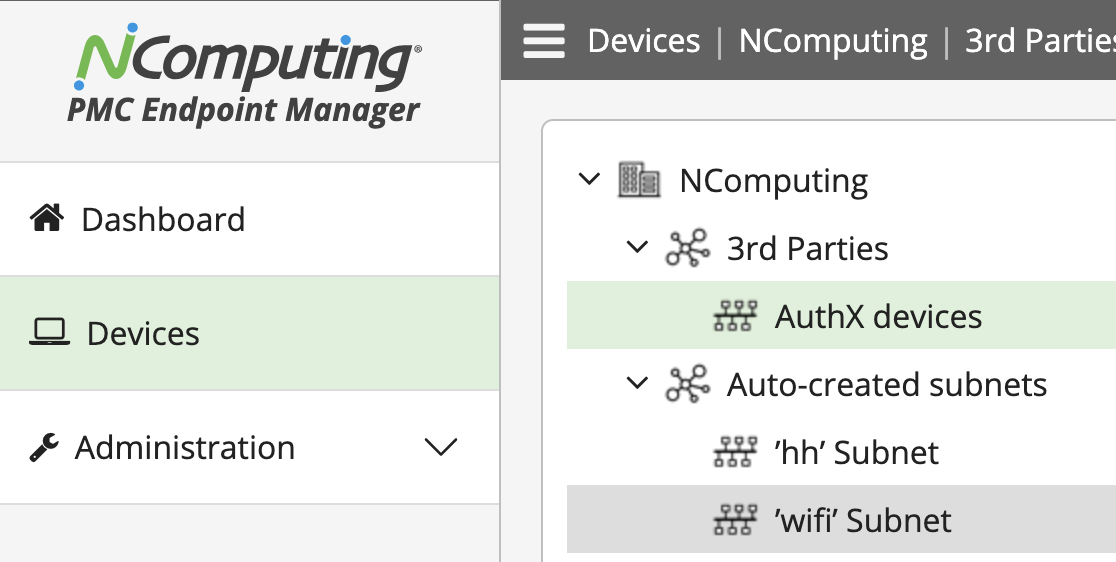Click the 3rd Parties network group icon

tap(687, 248)
